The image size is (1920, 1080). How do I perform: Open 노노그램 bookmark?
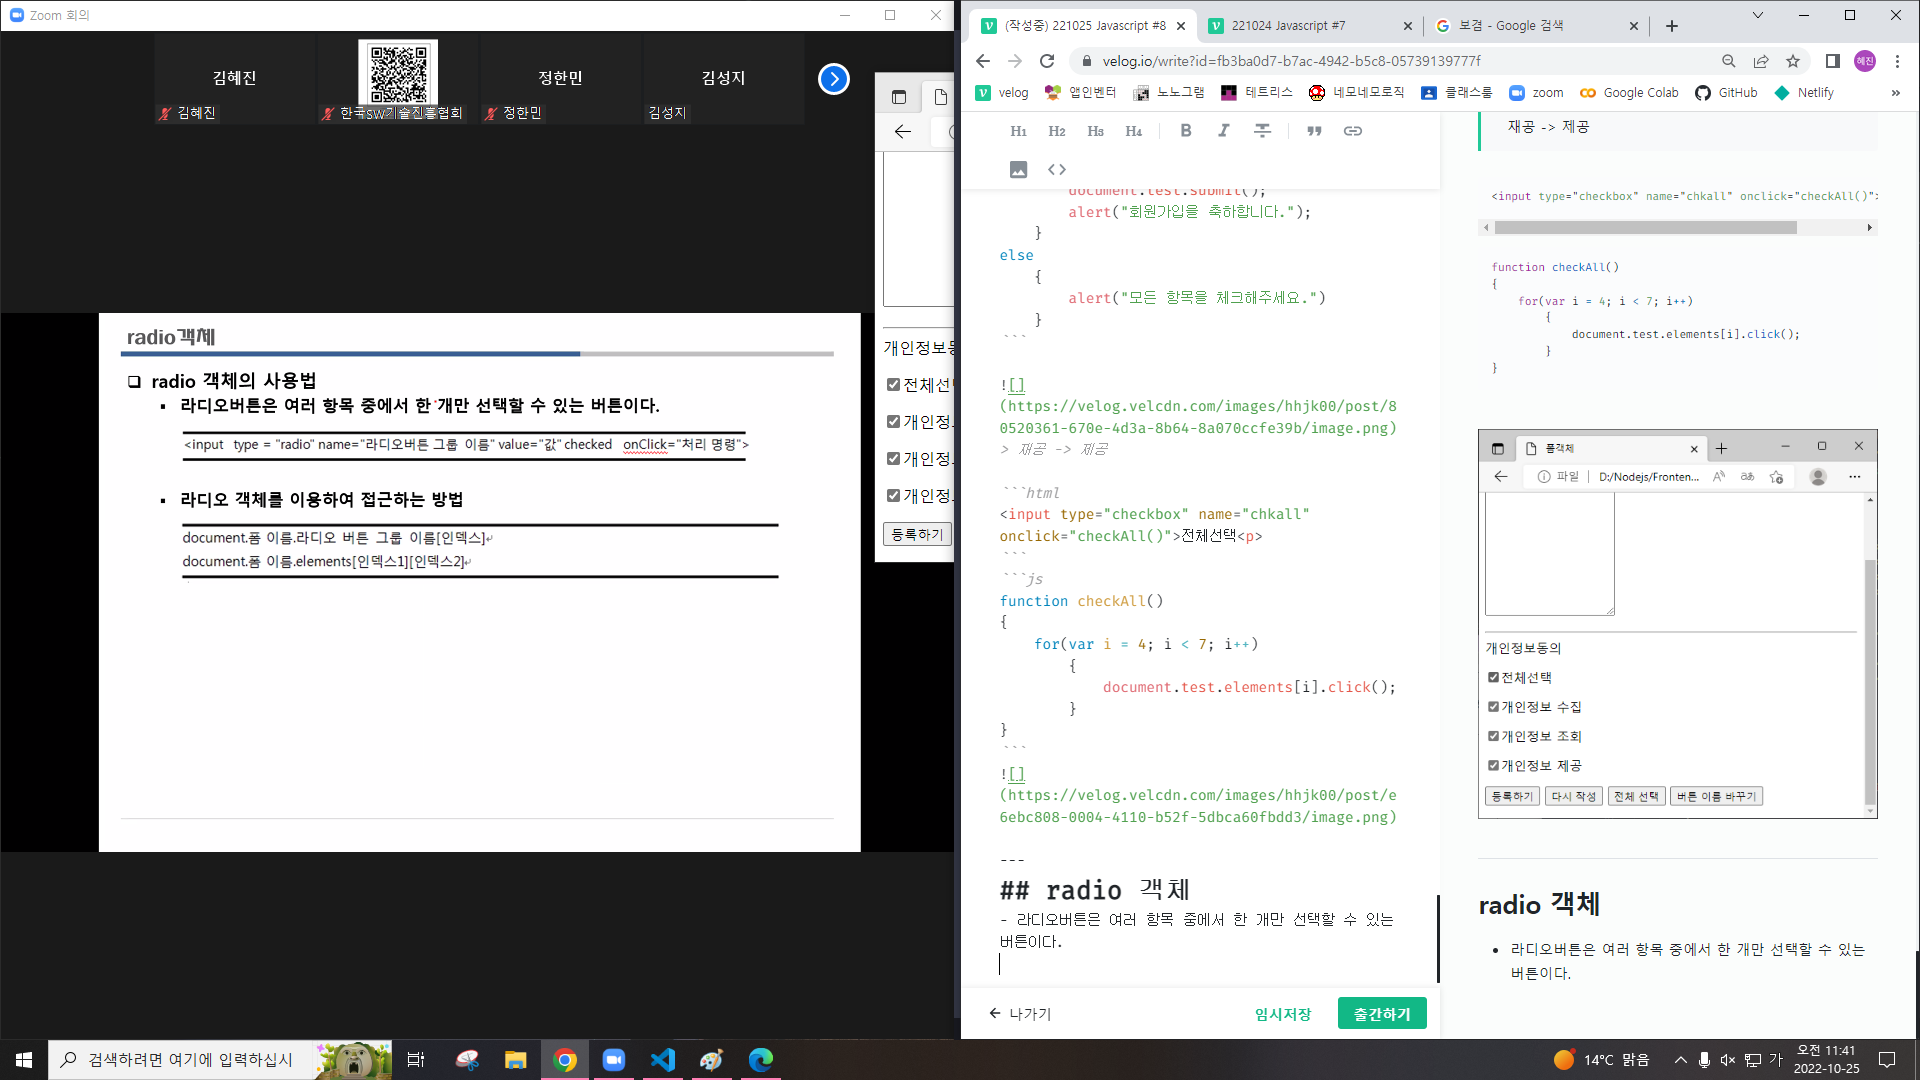[1169, 93]
